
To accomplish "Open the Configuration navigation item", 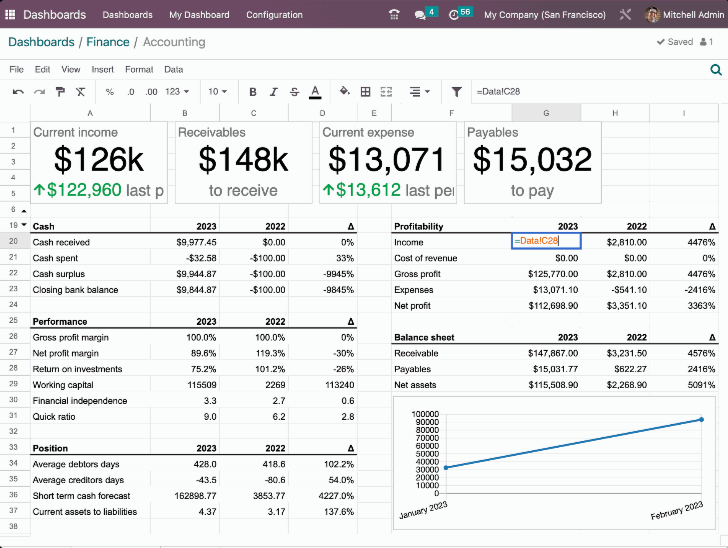I will coord(274,15).
